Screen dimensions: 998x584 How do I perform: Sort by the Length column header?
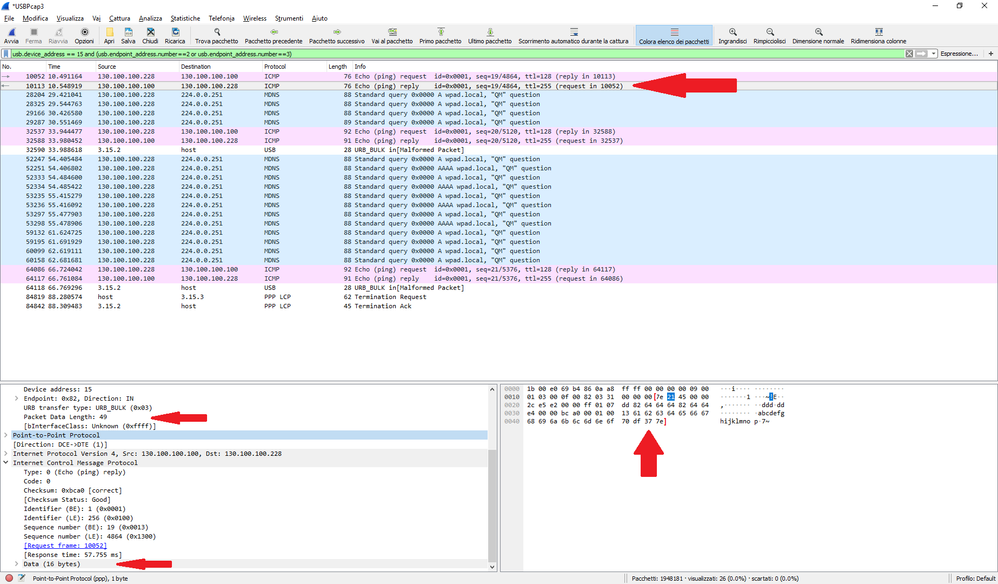tap(337, 66)
